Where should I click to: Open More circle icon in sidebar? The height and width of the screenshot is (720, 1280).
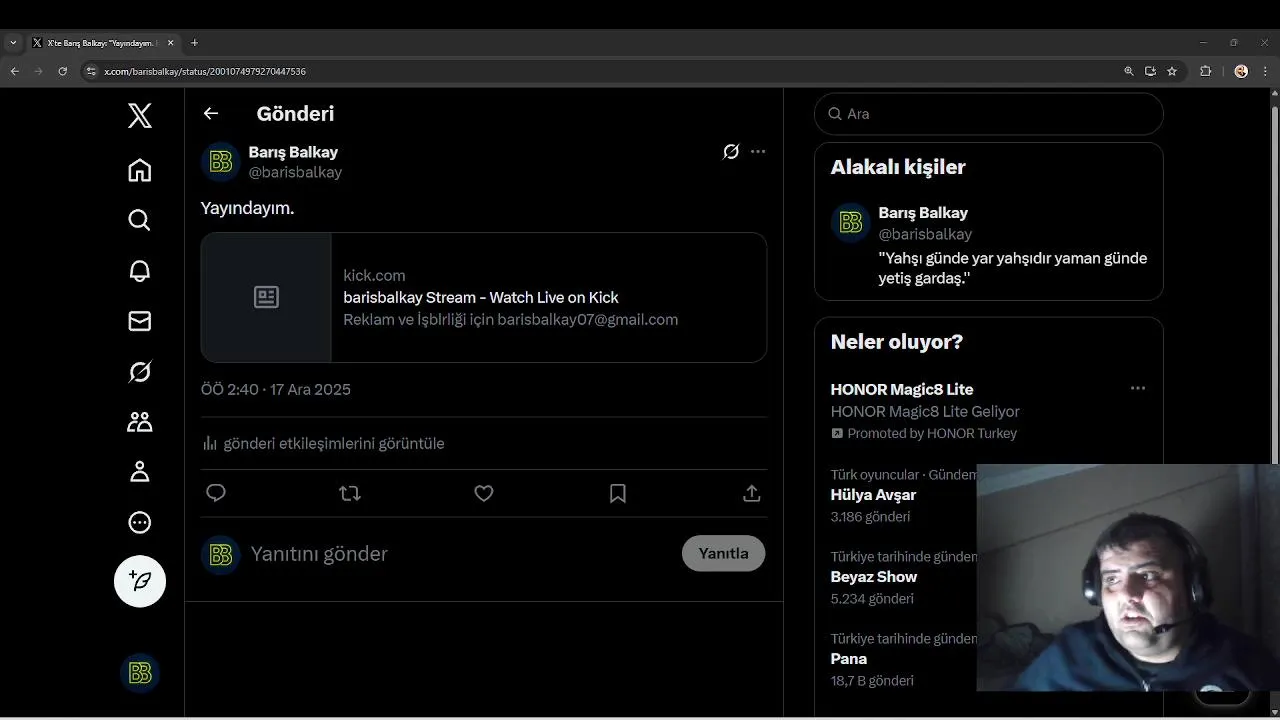[140, 522]
